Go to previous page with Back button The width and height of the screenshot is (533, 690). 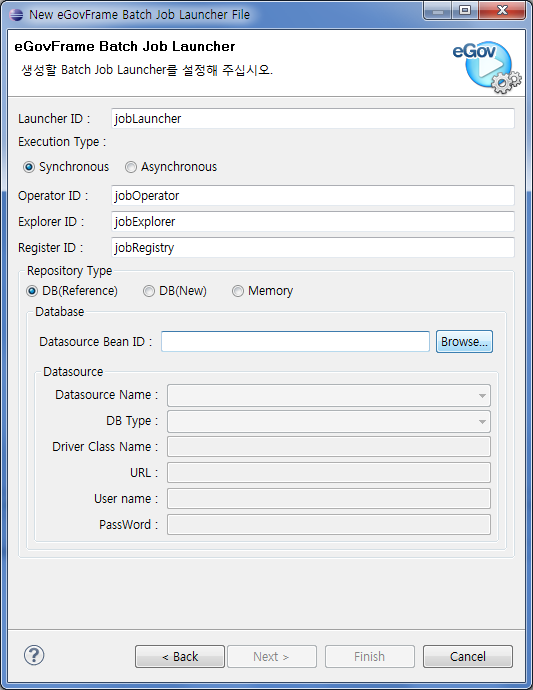[x=180, y=657]
